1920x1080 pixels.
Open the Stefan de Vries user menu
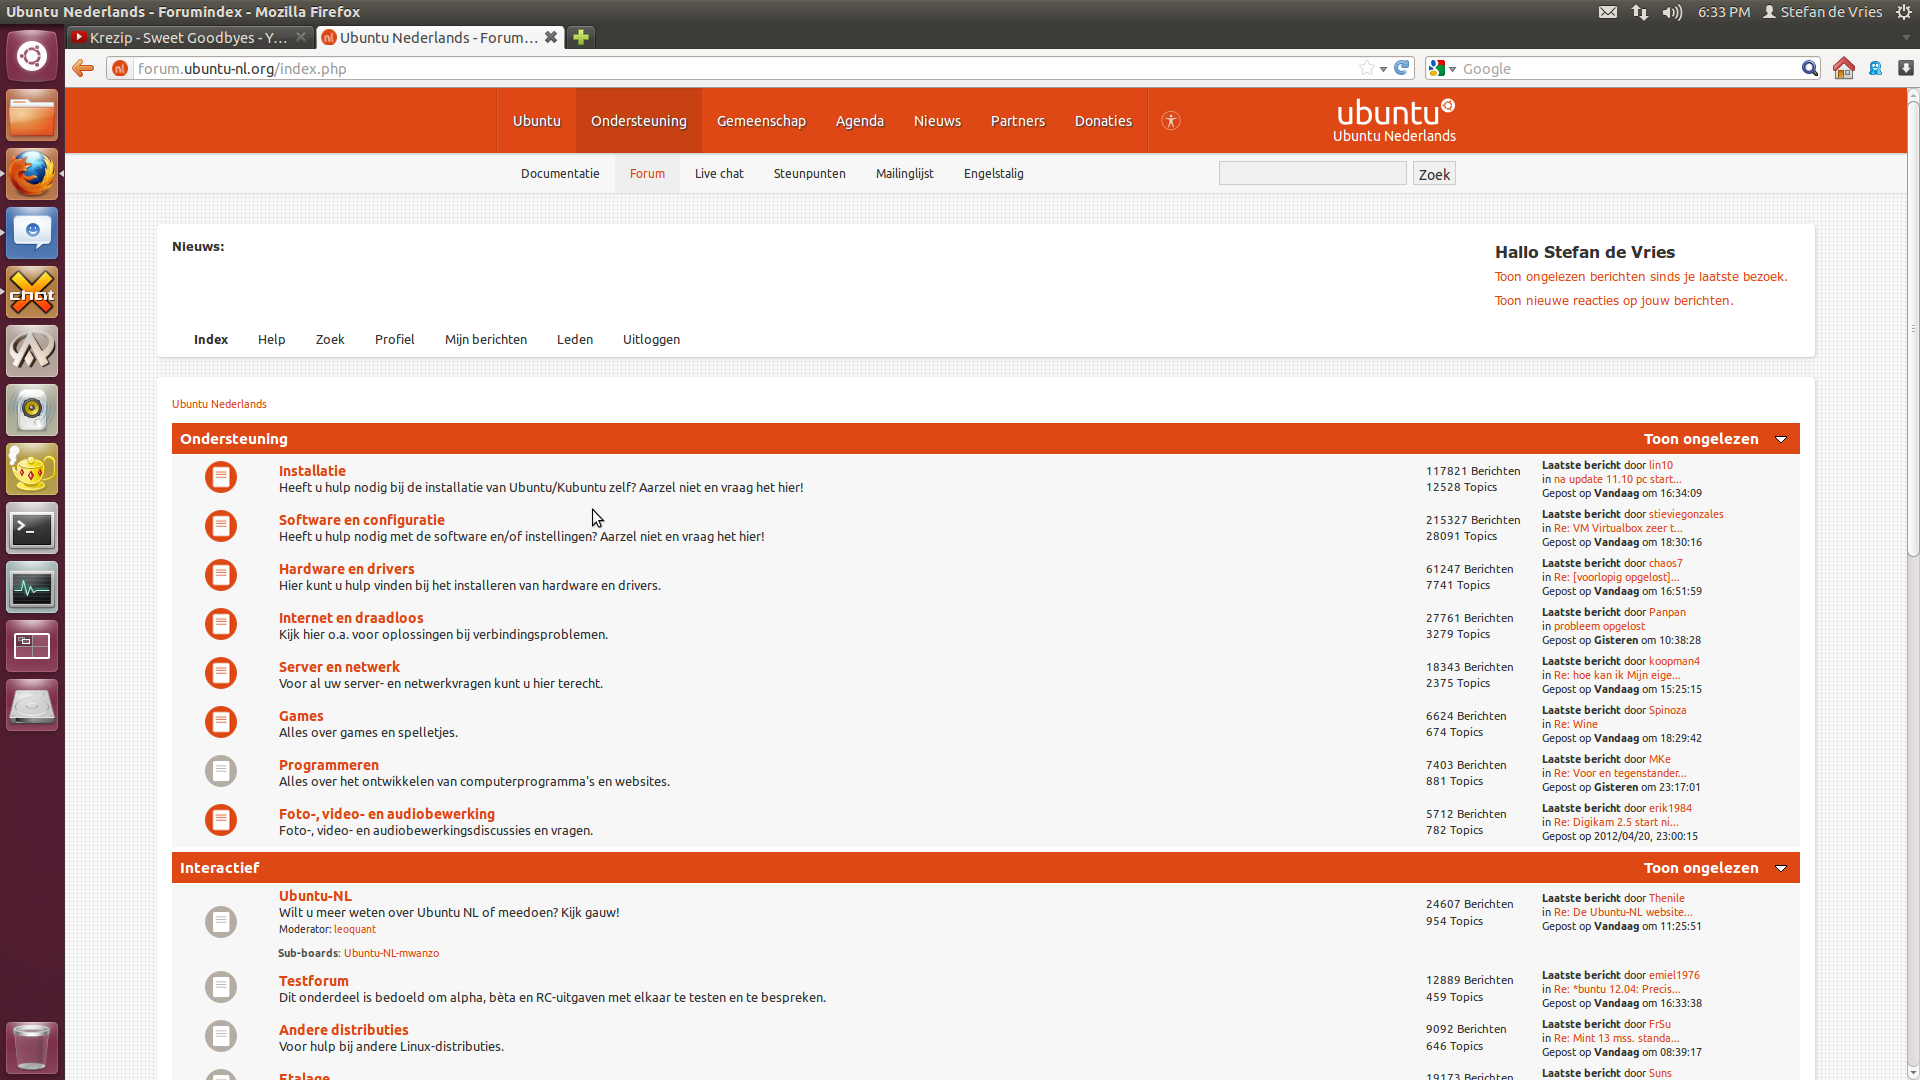pyautogui.click(x=1822, y=12)
